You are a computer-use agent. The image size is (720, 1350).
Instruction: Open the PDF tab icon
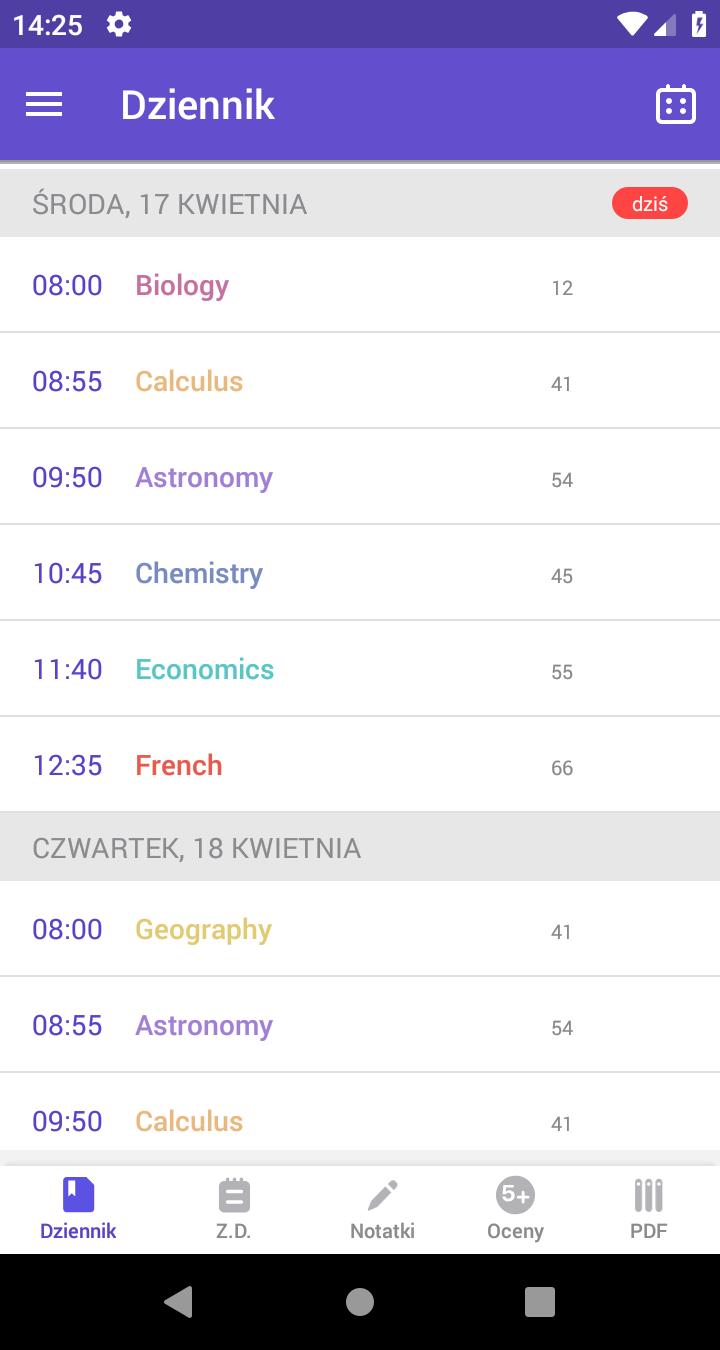pos(648,1209)
